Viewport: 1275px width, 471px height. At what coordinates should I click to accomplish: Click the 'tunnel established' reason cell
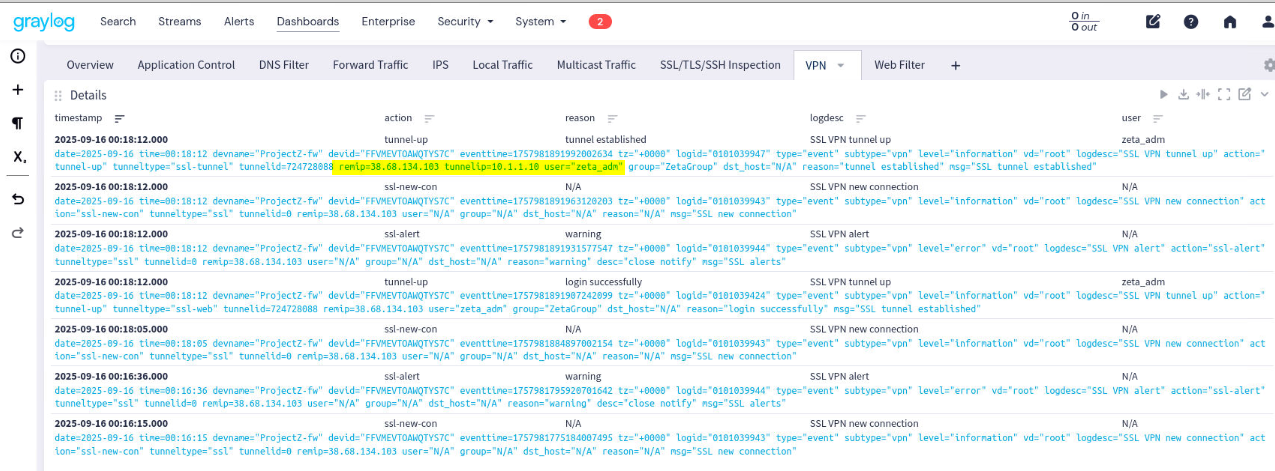605,139
